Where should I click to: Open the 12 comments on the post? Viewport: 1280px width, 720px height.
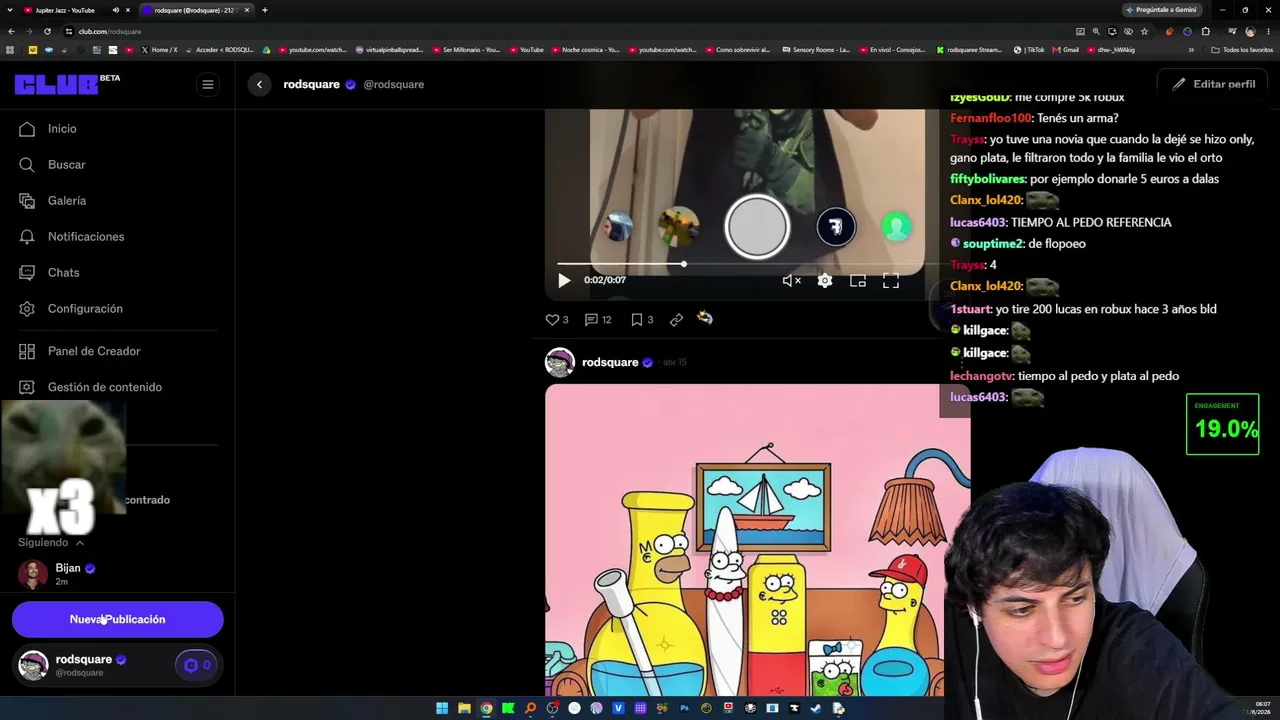598,320
